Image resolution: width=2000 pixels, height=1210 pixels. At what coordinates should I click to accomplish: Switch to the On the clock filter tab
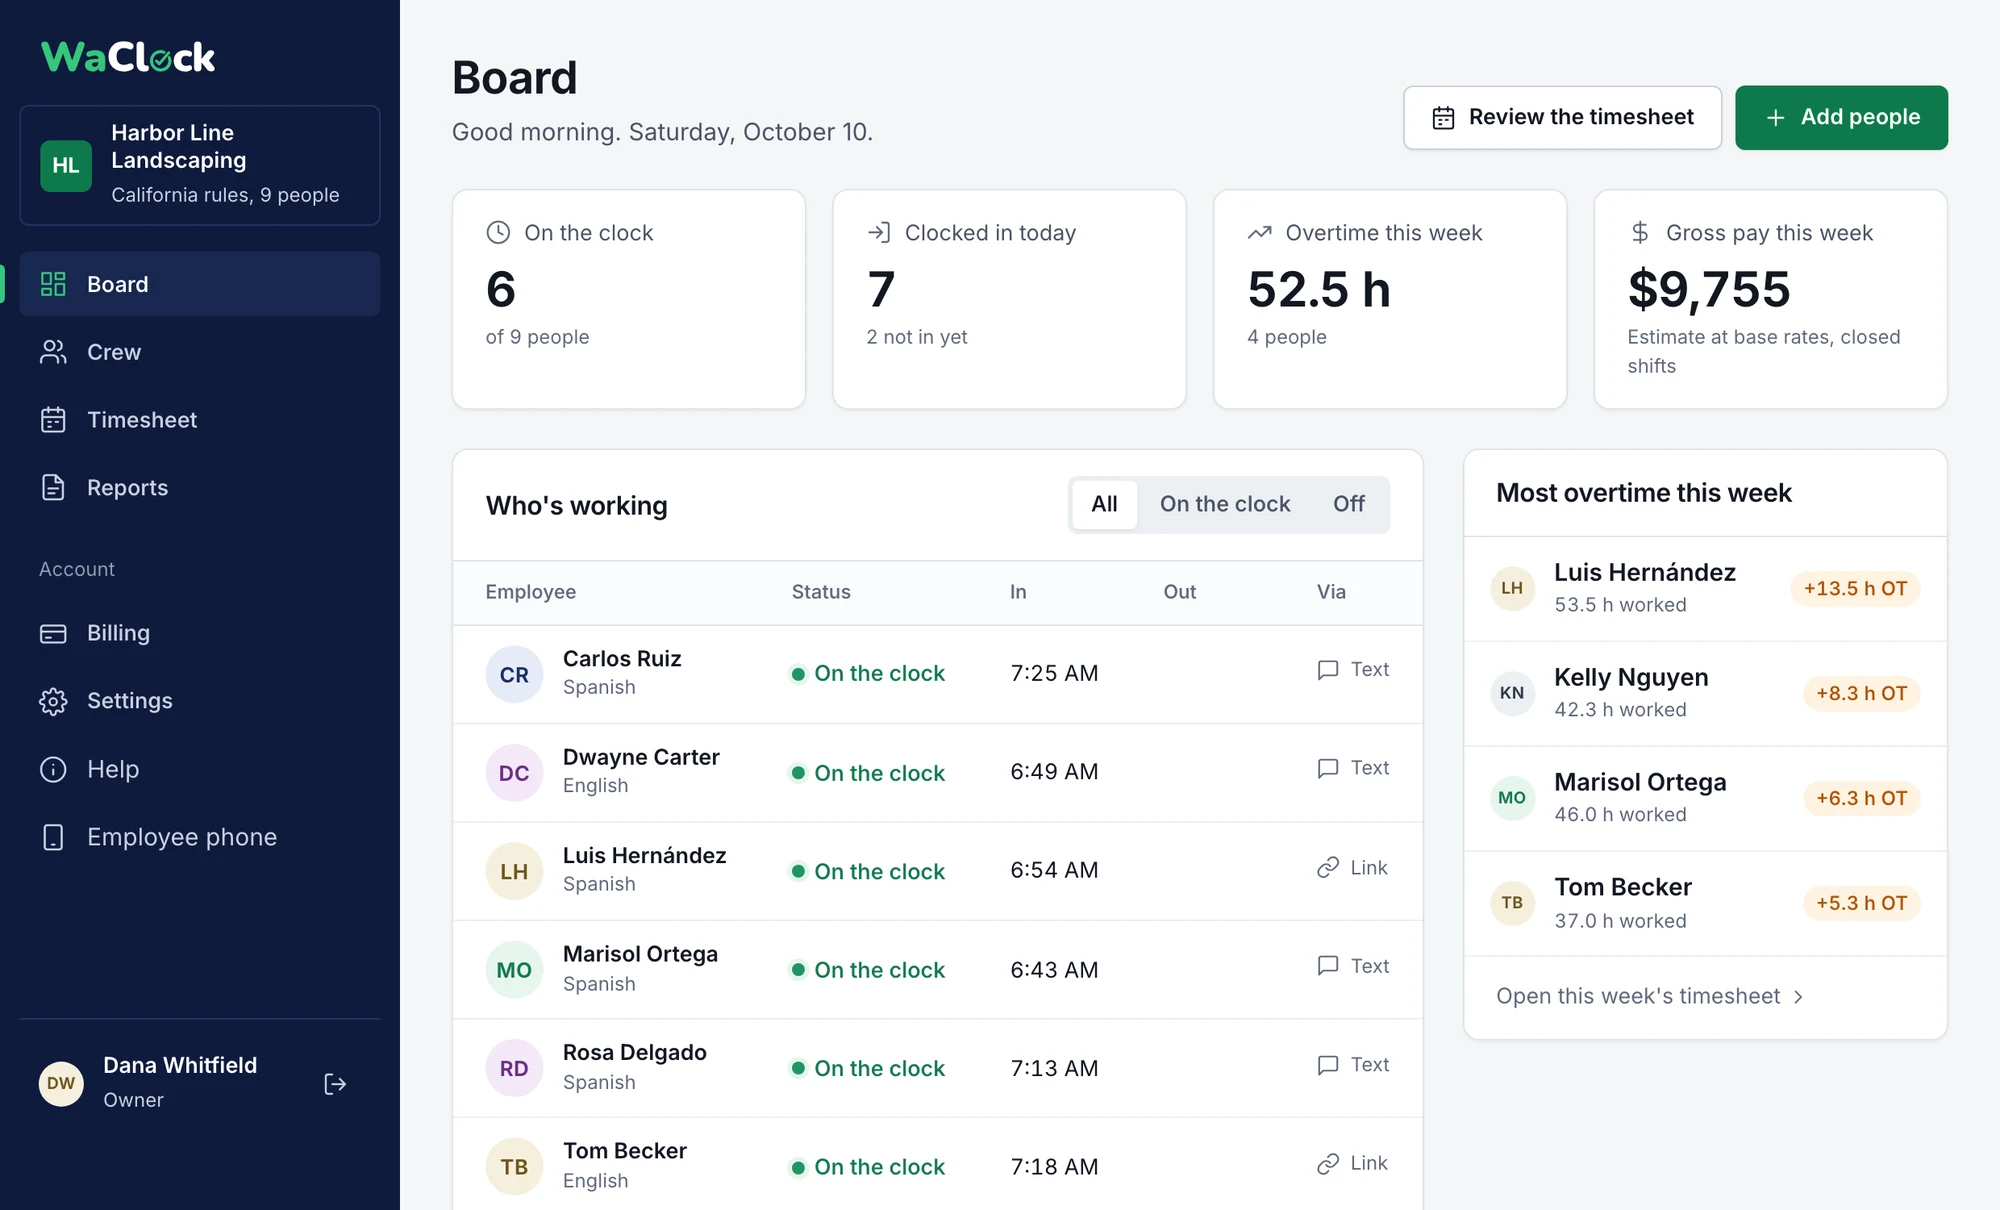pos(1225,504)
